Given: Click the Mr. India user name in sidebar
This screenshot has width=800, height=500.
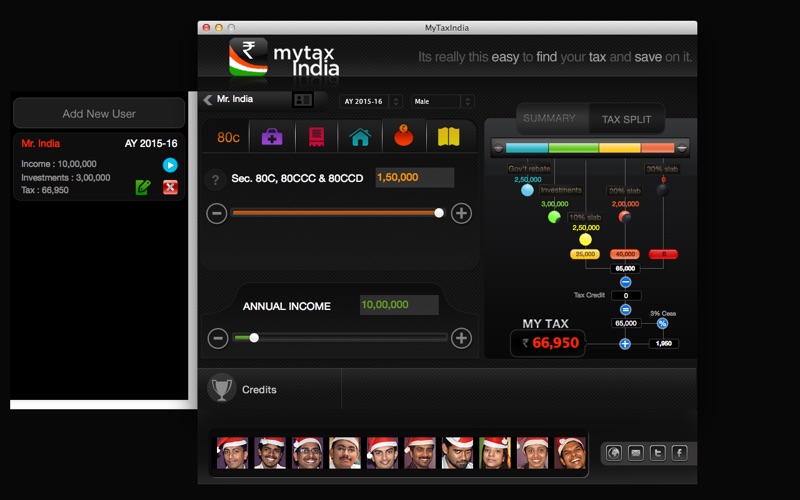Looking at the screenshot, I should 41,143.
